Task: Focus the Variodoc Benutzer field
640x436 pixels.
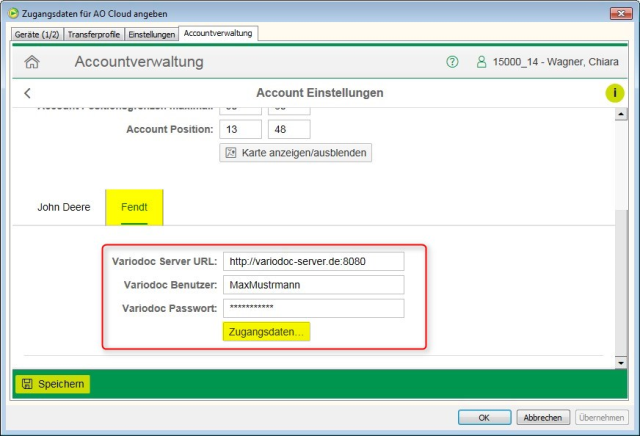Action: click(313, 285)
